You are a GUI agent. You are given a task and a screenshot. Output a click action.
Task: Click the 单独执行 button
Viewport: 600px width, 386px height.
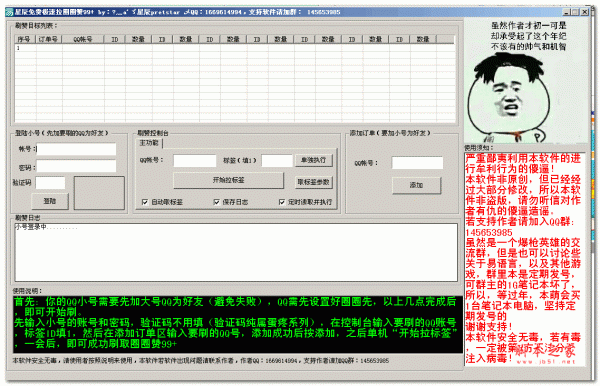(313, 160)
